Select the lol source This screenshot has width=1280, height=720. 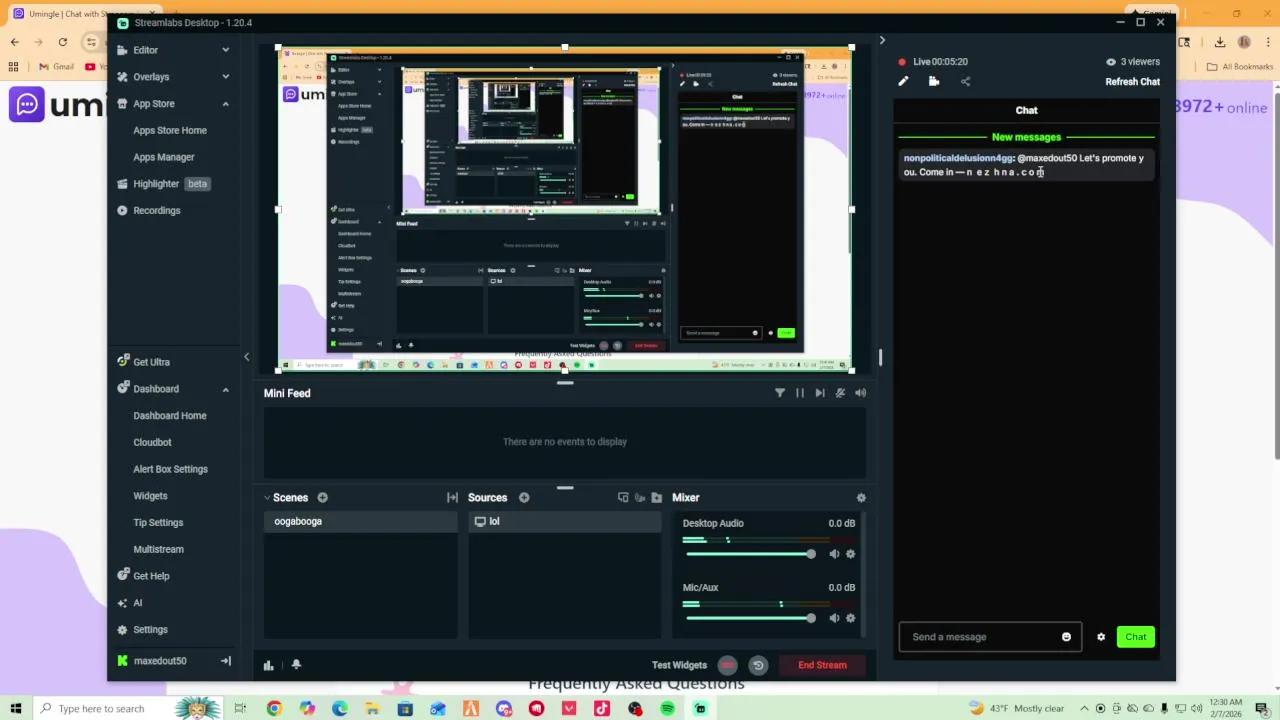(565, 521)
